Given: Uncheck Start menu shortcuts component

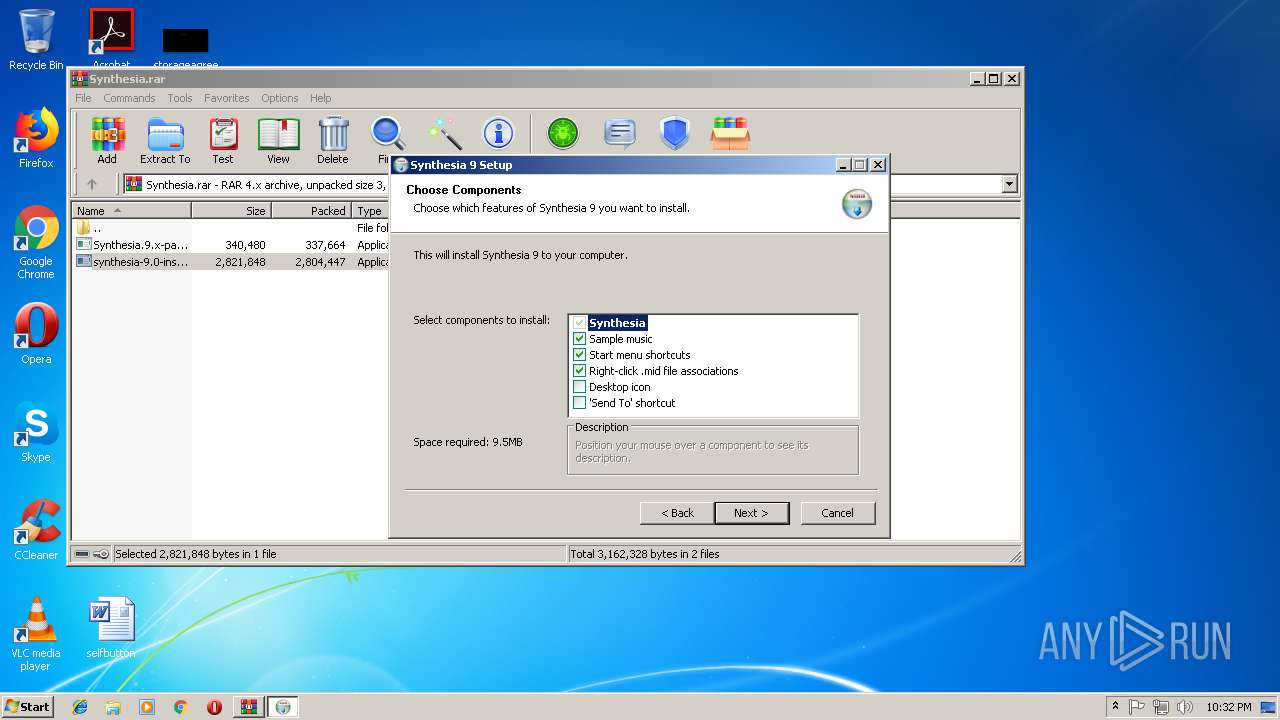Looking at the screenshot, I should (x=579, y=355).
